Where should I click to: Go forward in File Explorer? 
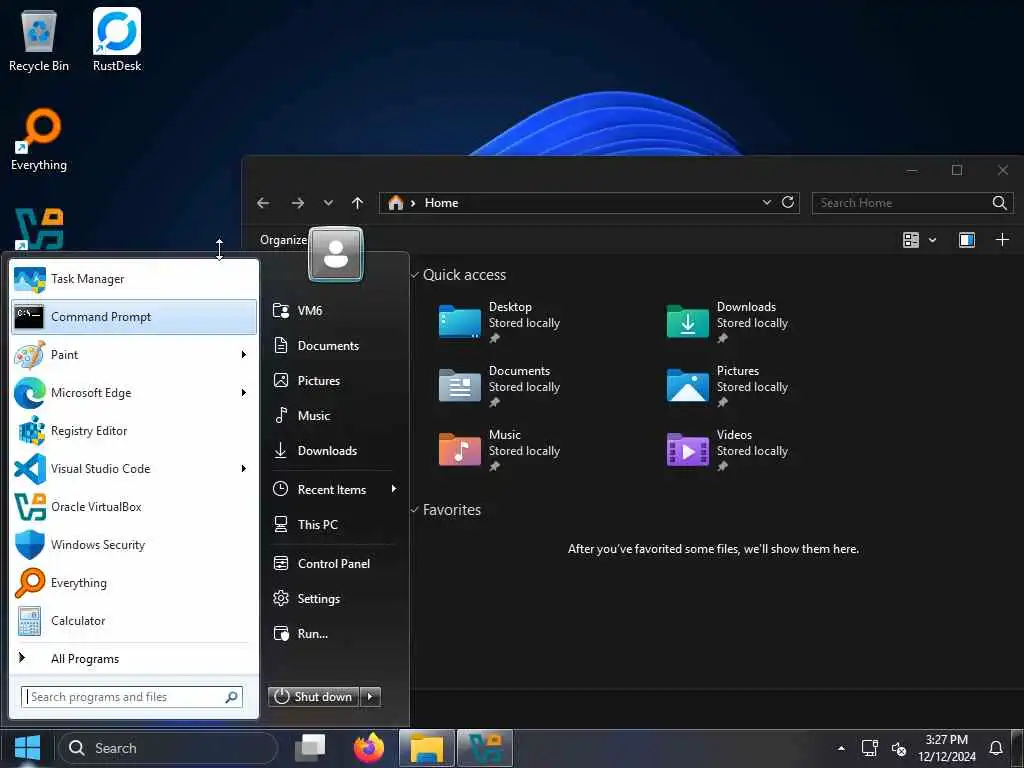click(x=298, y=203)
